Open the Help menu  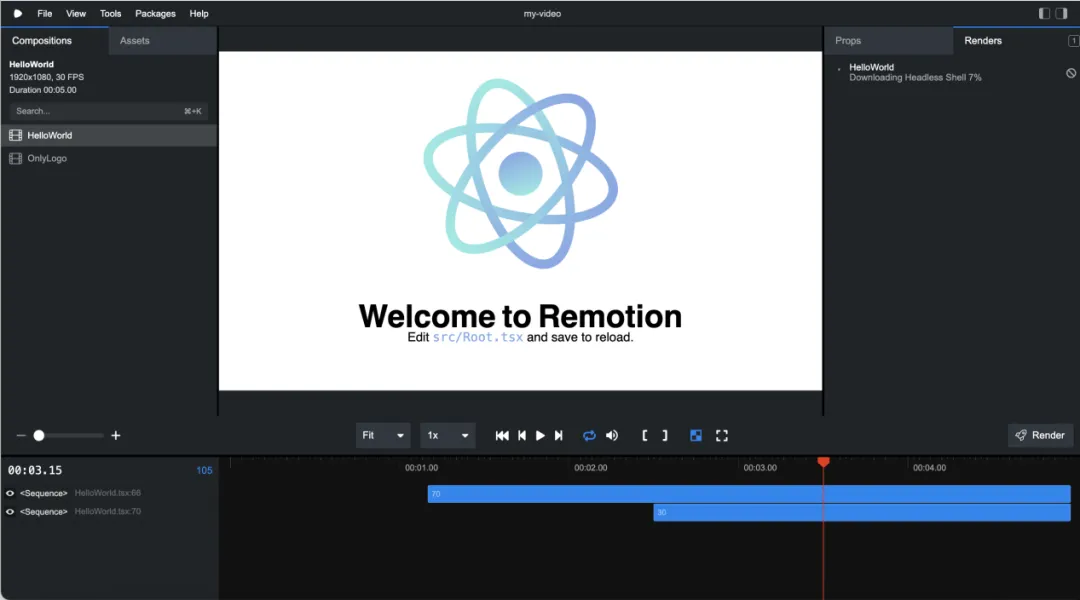tap(199, 14)
